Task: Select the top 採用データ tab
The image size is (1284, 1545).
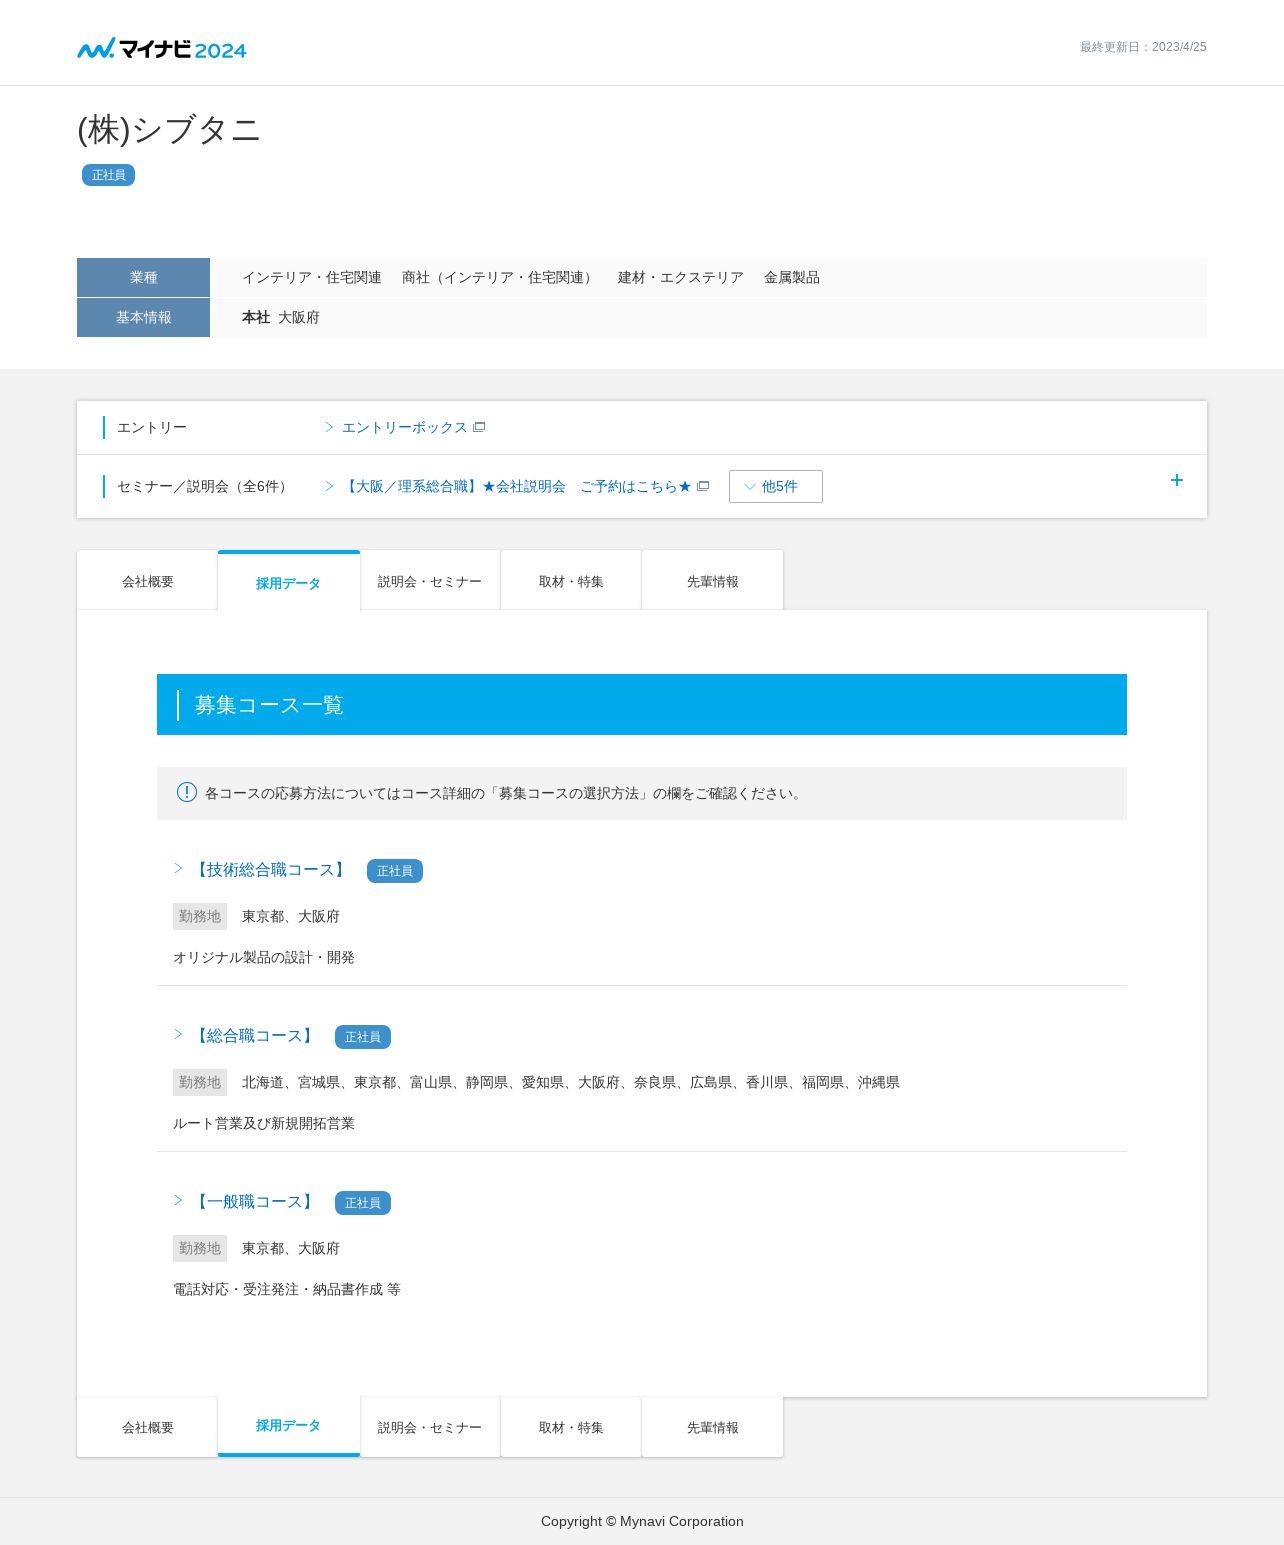Action: [288, 582]
